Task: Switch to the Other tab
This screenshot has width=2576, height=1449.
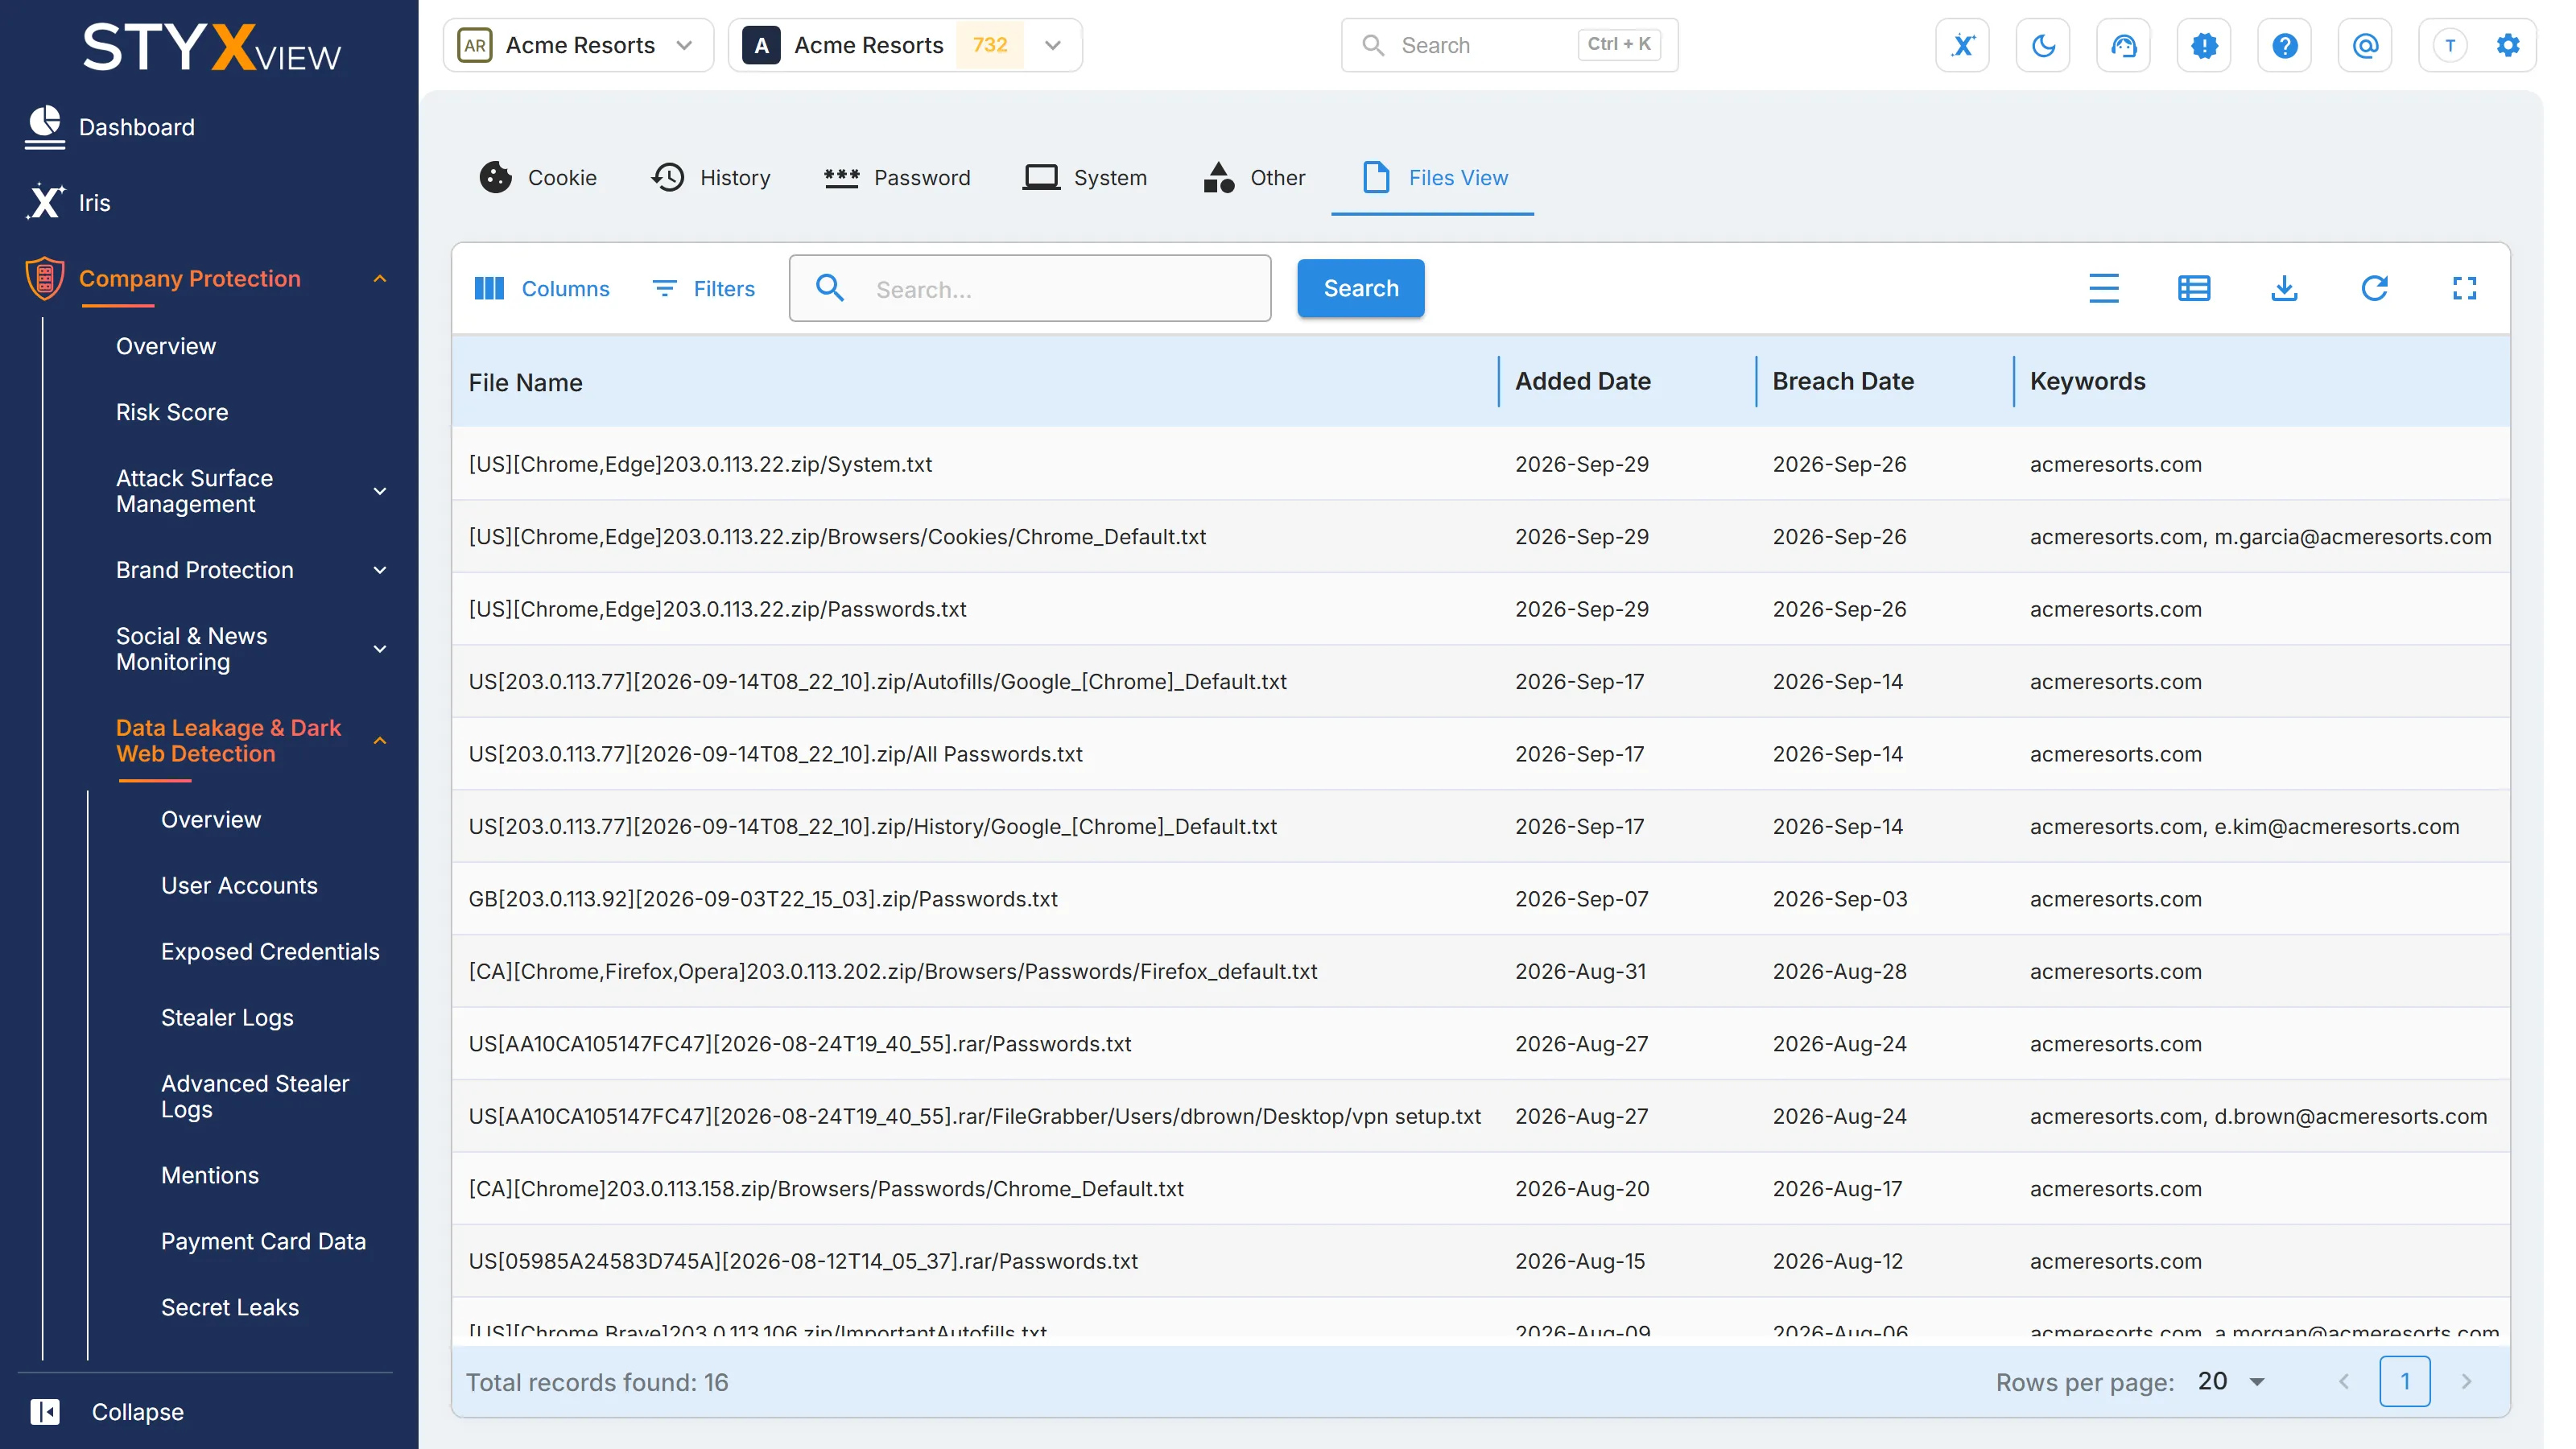Action: (1254, 177)
